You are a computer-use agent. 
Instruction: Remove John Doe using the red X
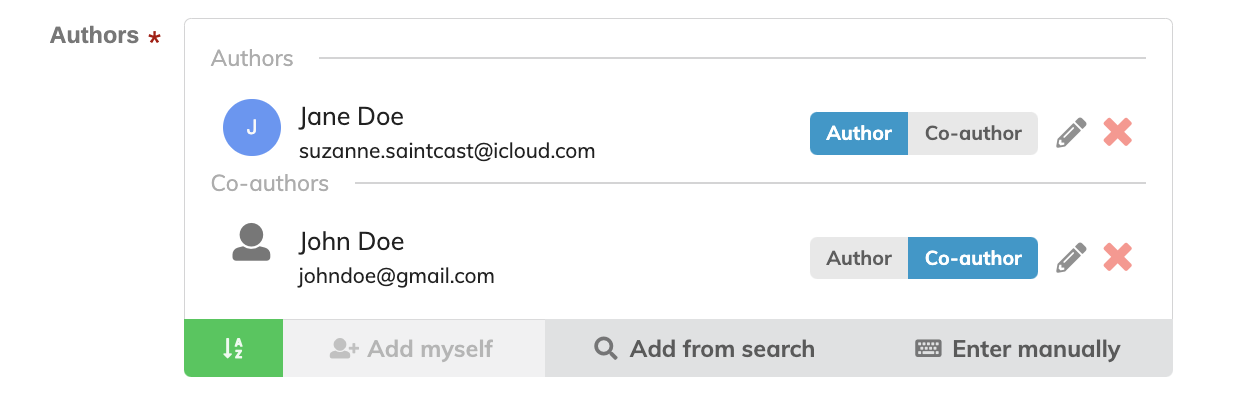click(x=1118, y=258)
